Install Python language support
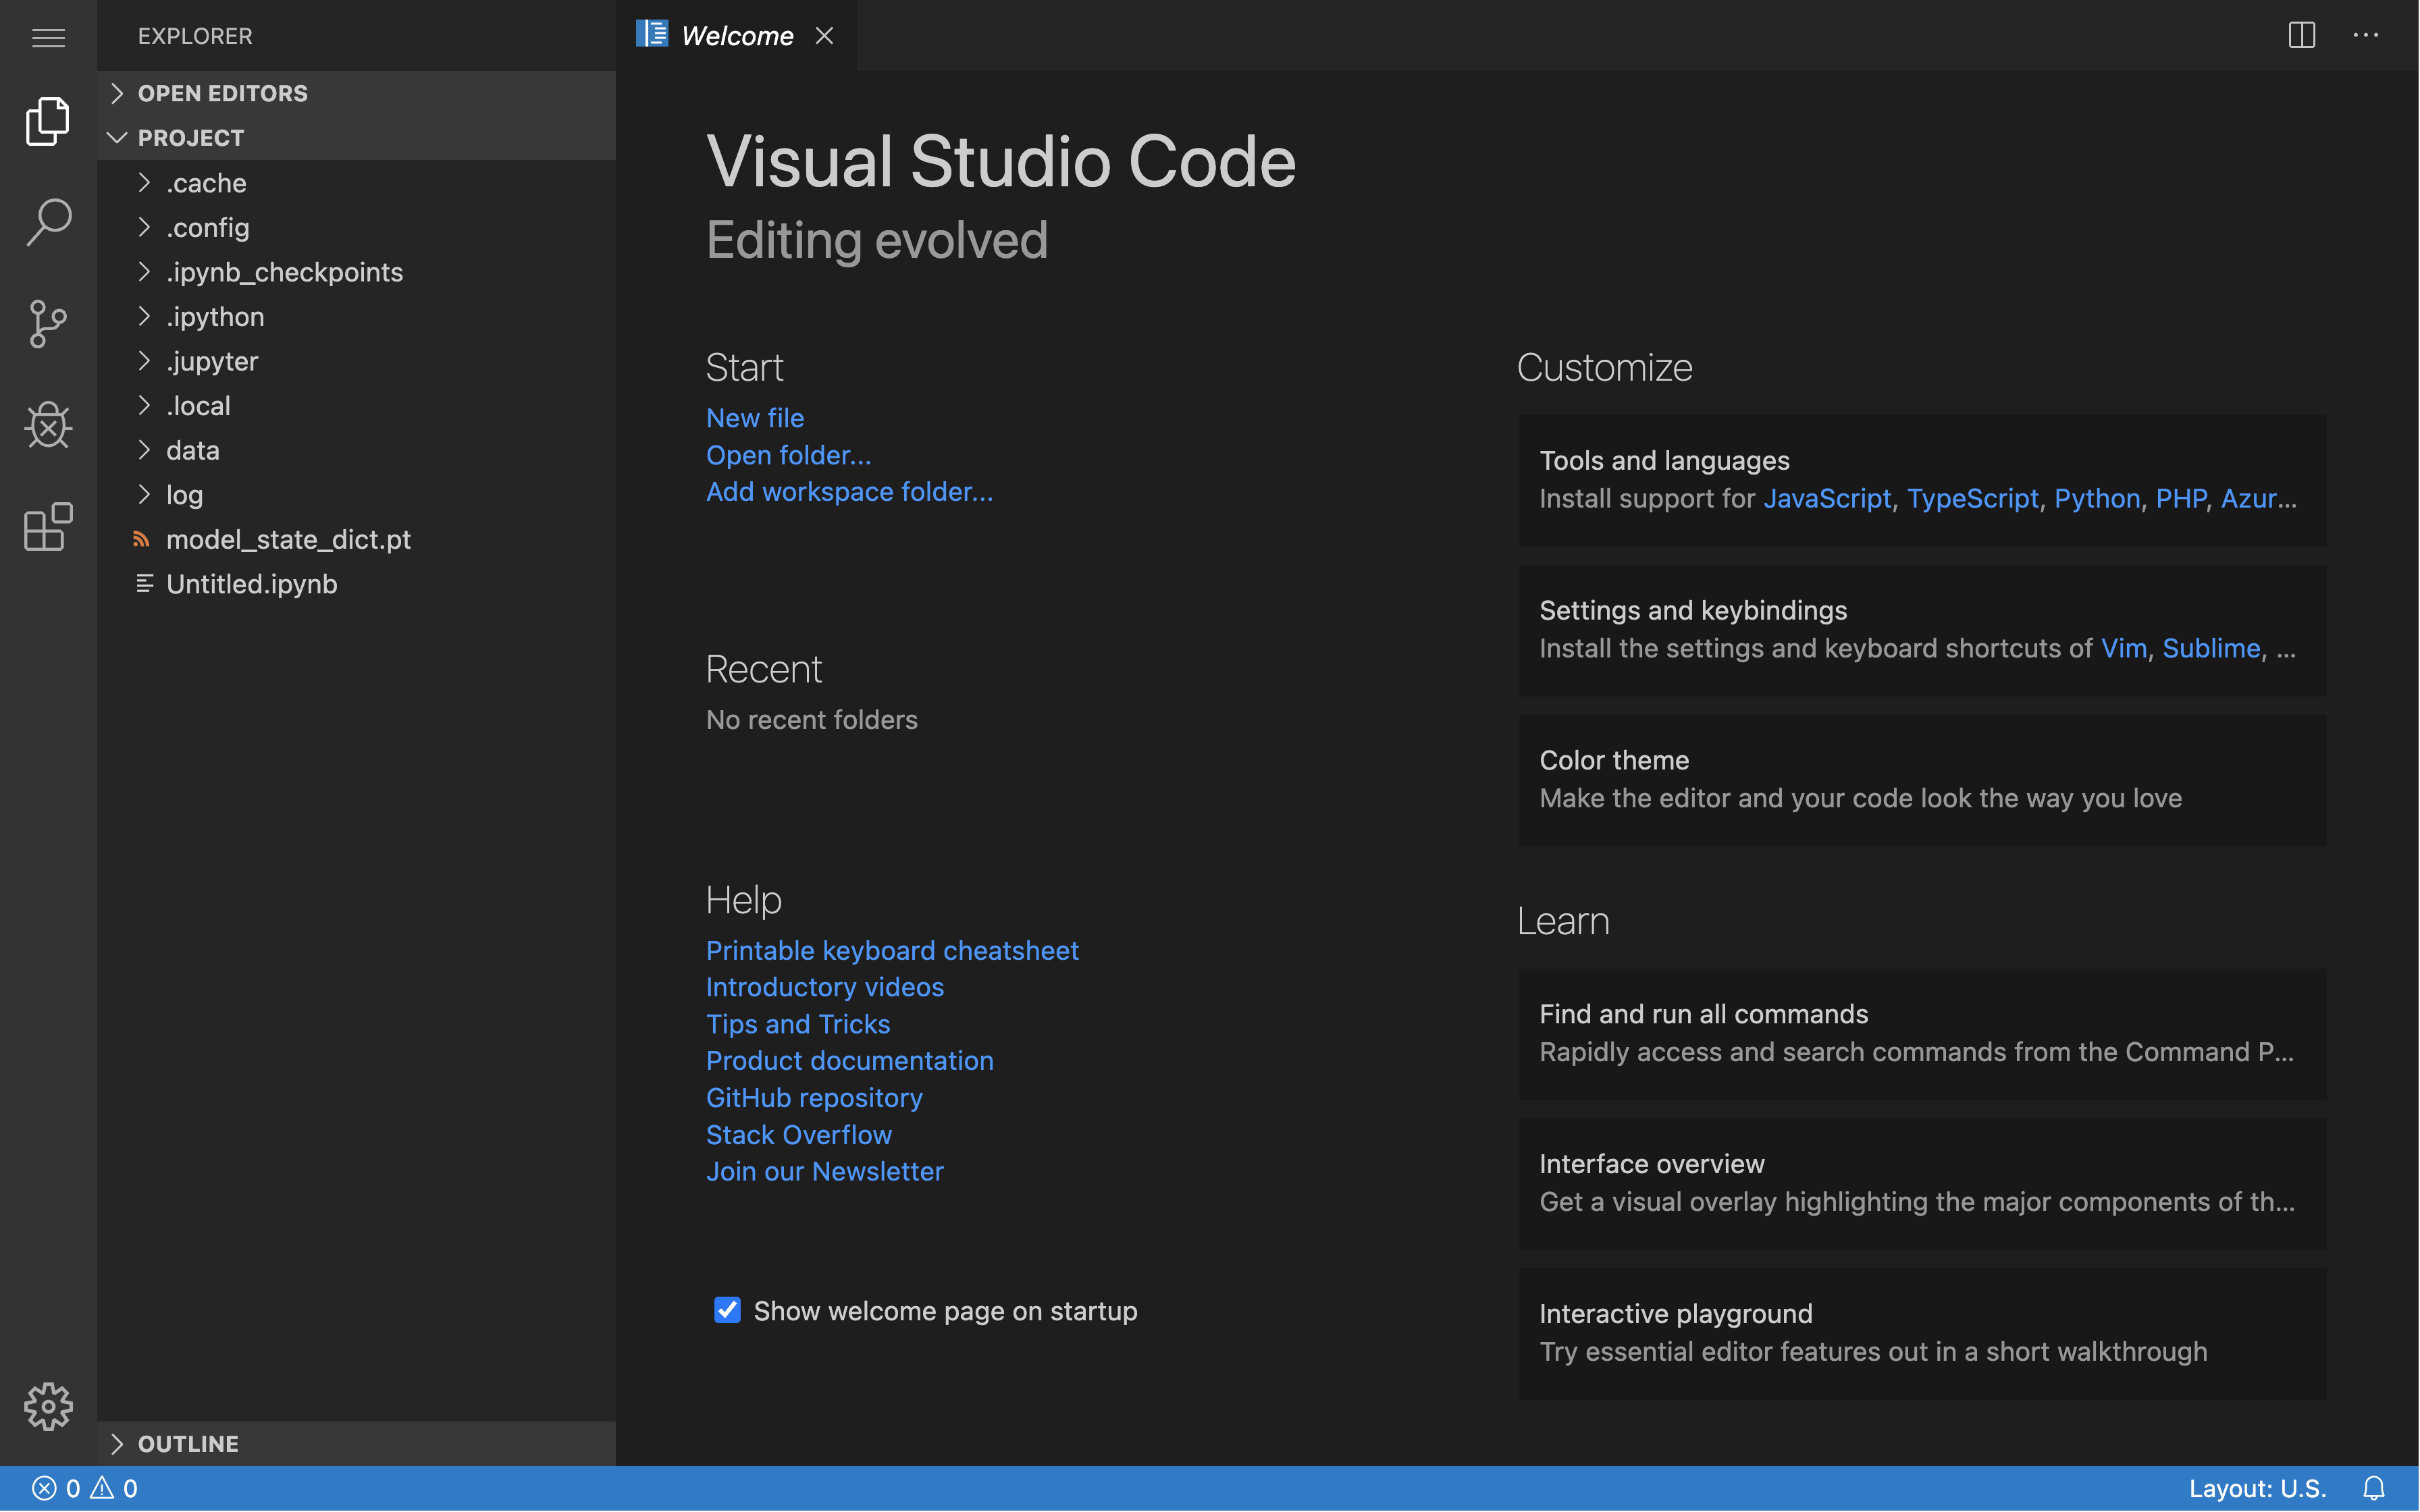2420x1512 pixels. click(x=2097, y=498)
